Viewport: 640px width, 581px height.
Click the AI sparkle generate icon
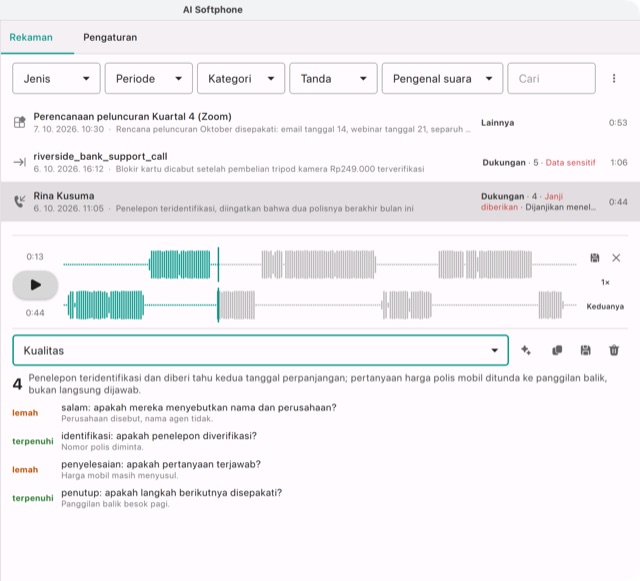pos(526,350)
